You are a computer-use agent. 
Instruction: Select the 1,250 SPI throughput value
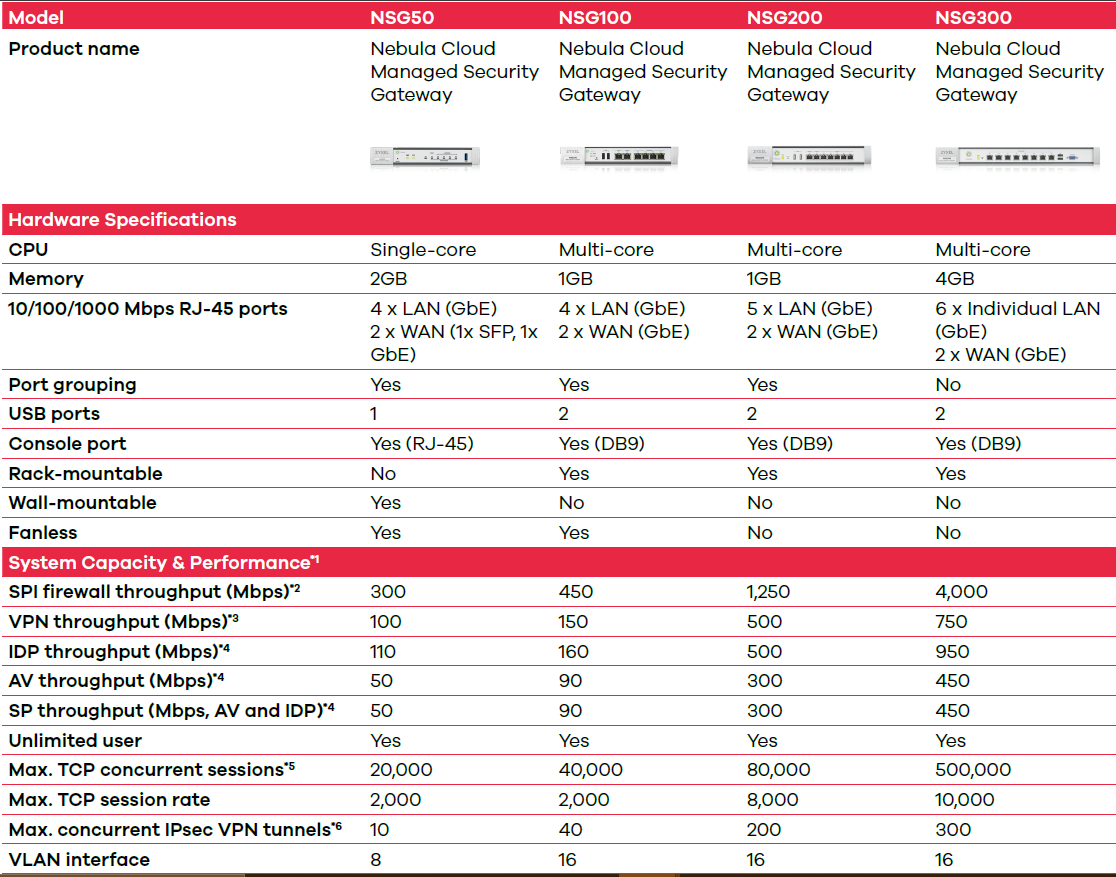(769, 592)
